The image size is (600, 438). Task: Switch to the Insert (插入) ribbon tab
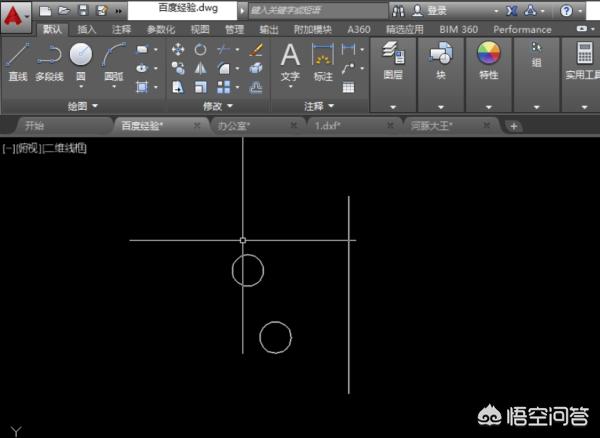pyautogui.click(x=87, y=30)
